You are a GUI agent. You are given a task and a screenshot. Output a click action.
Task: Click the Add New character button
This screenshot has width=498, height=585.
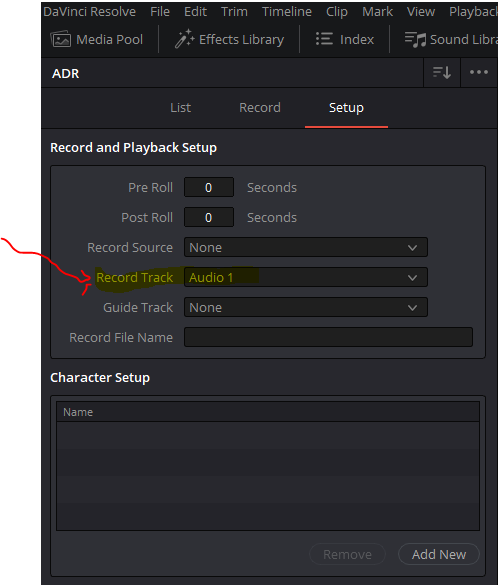pos(439,554)
